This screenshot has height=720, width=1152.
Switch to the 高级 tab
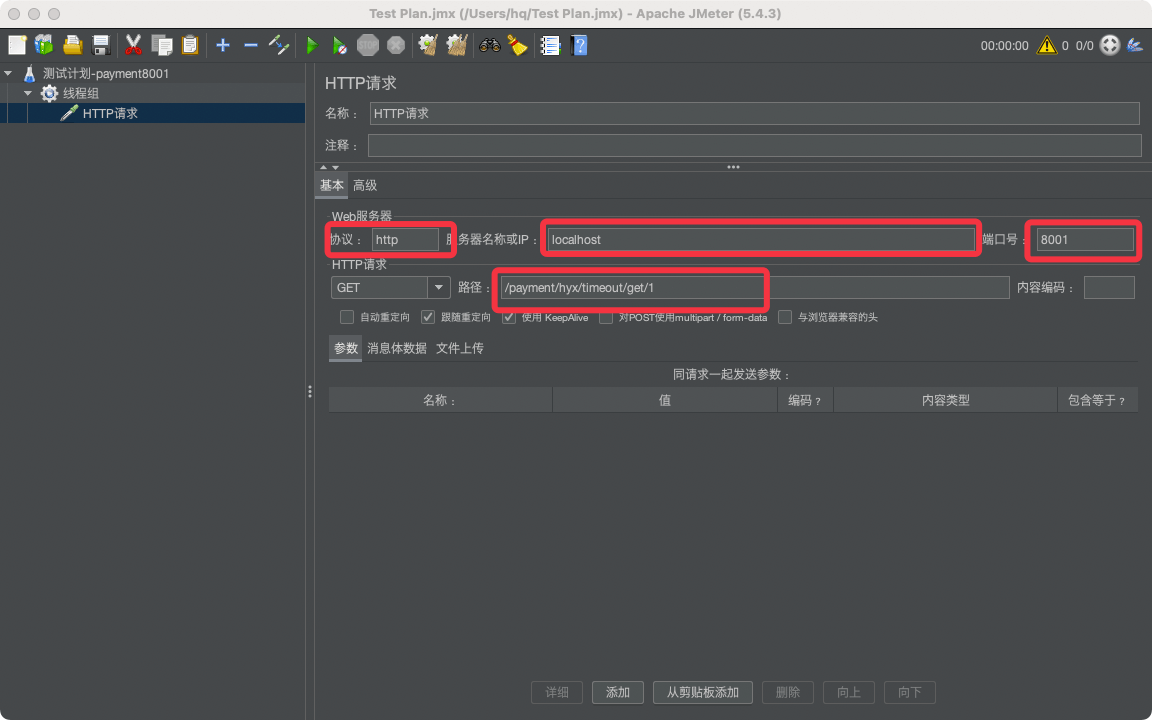coord(365,185)
